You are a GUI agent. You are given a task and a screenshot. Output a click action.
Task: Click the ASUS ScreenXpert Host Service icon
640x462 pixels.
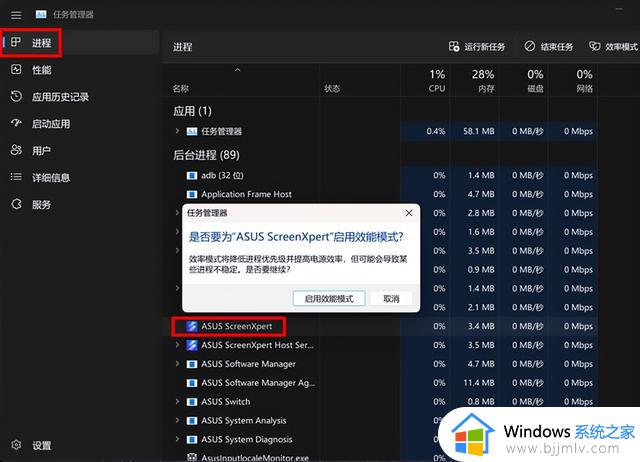(192, 345)
